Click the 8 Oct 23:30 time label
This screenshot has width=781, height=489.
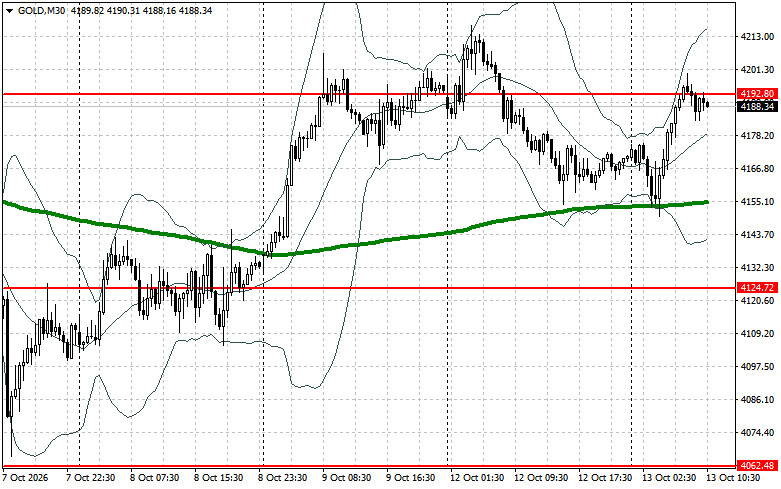pyautogui.click(x=282, y=478)
